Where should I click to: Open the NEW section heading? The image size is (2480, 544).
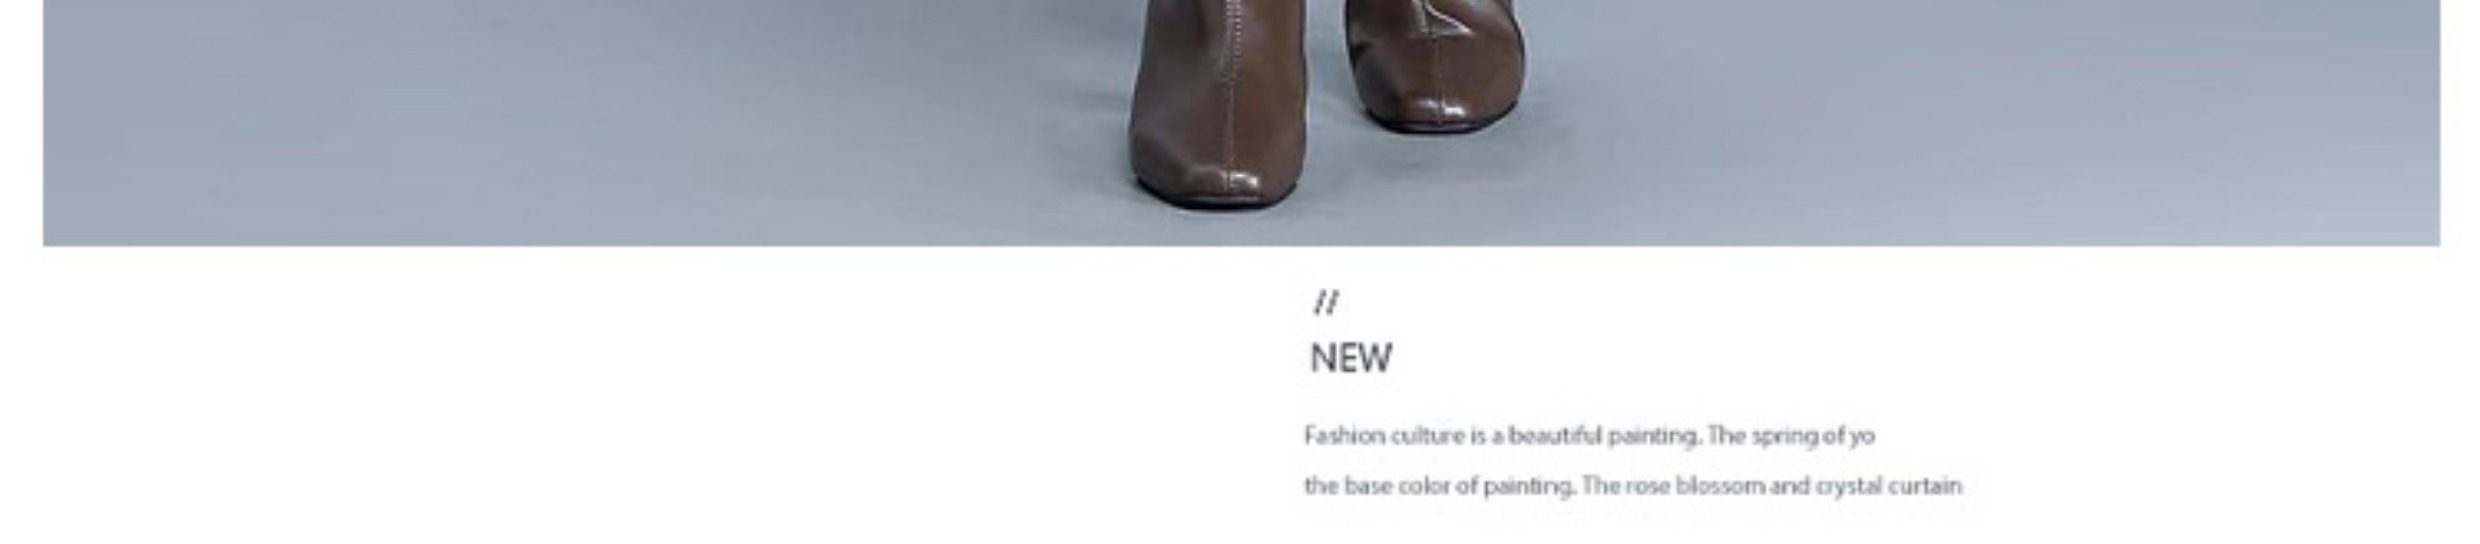(1351, 358)
